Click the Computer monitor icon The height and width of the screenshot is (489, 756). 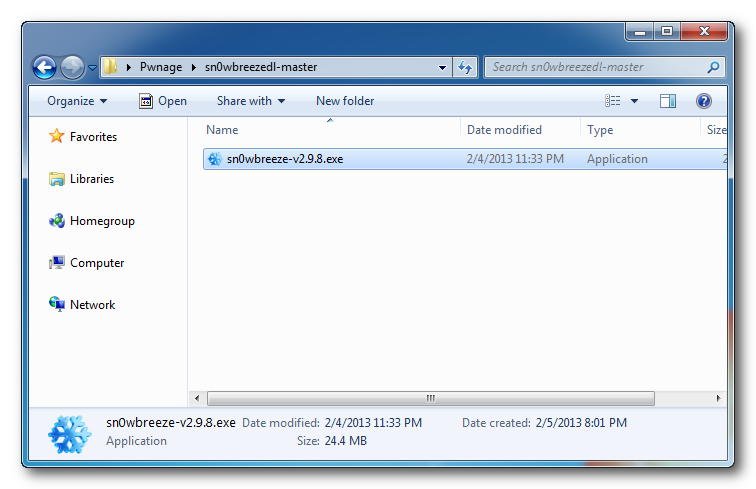pos(56,263)
